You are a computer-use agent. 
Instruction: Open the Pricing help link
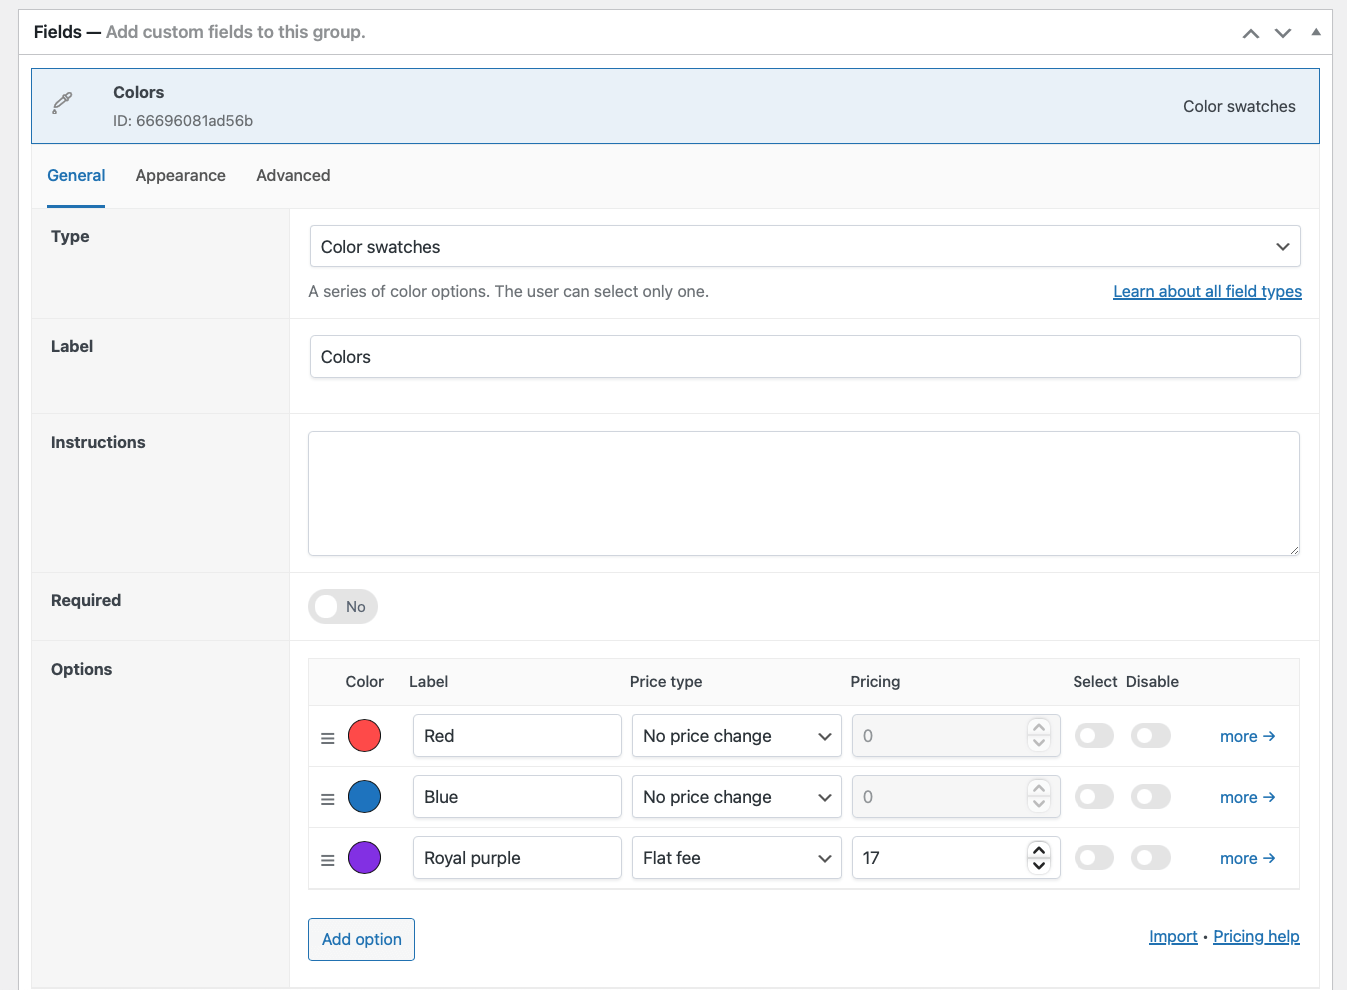(x=1256, y=936)
